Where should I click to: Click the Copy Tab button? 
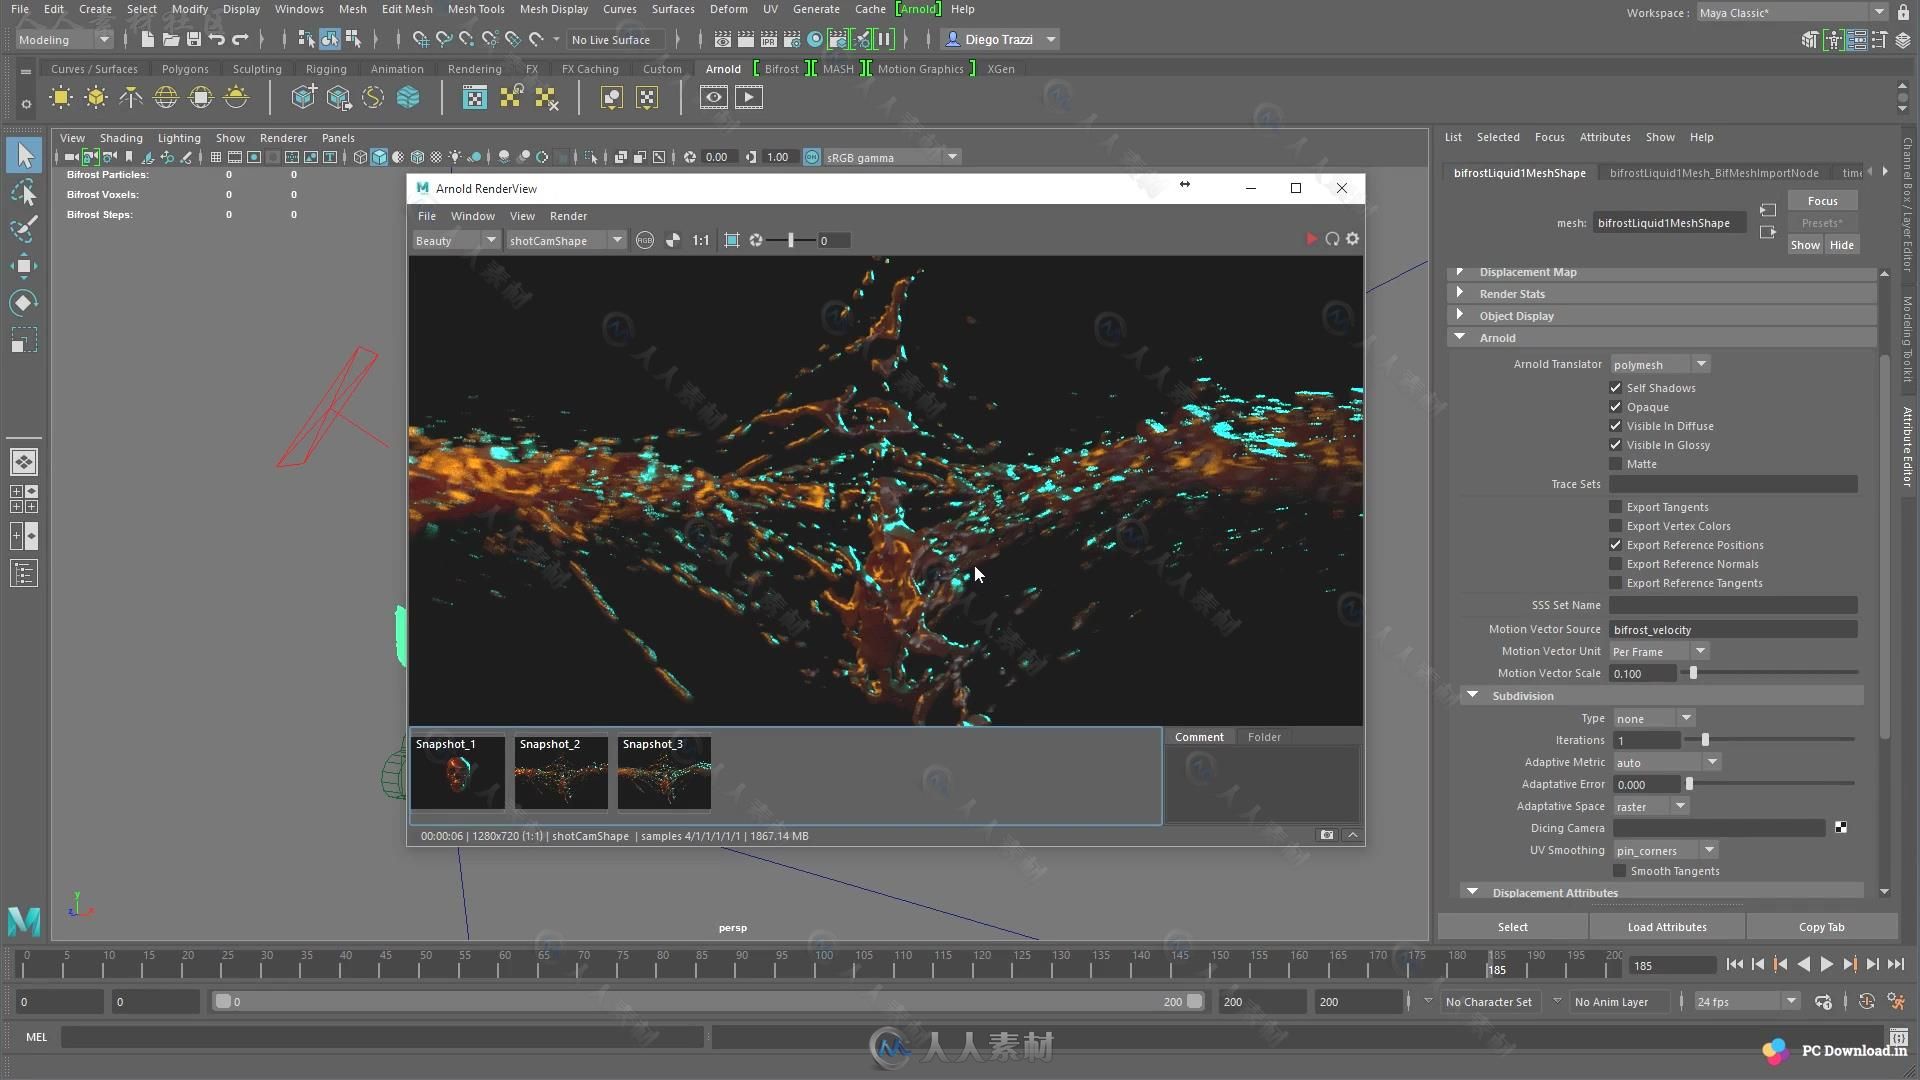point(1821,927)
